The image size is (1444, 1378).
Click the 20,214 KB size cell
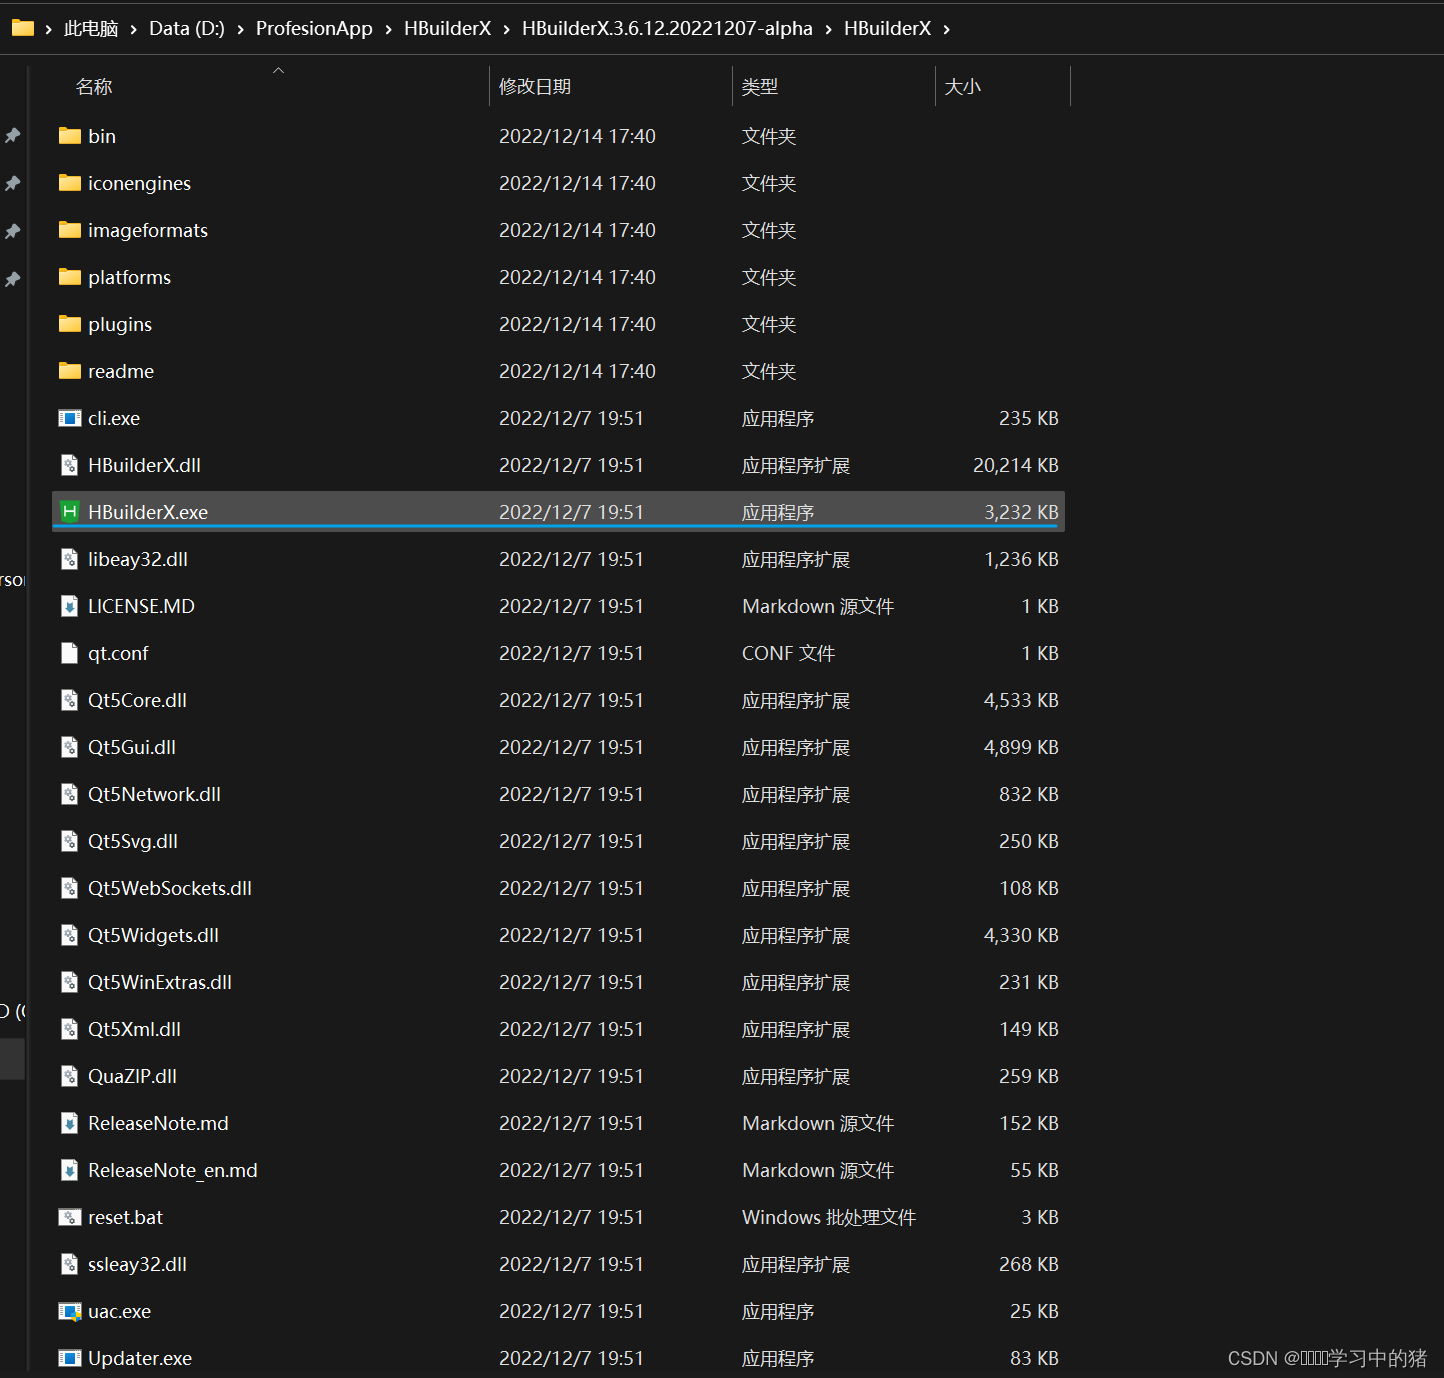pos(1016,465)
